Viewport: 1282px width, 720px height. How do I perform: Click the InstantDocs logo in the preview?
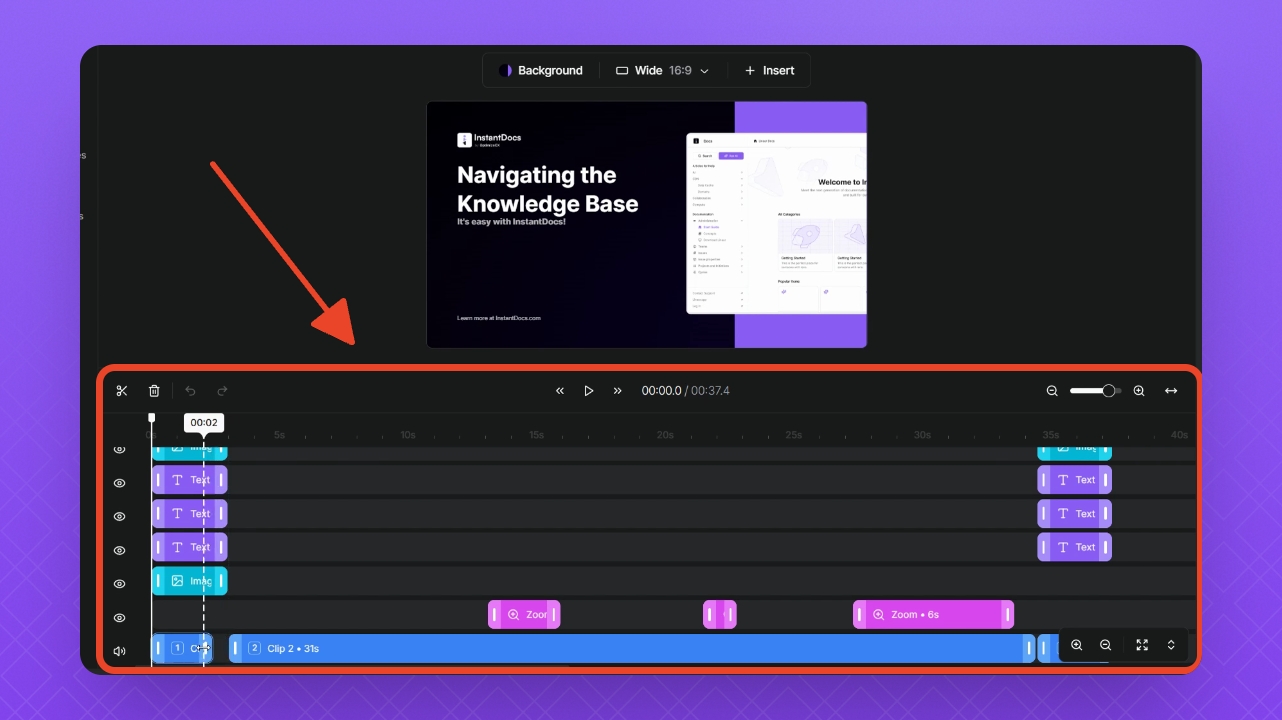[x=489, y=140]
